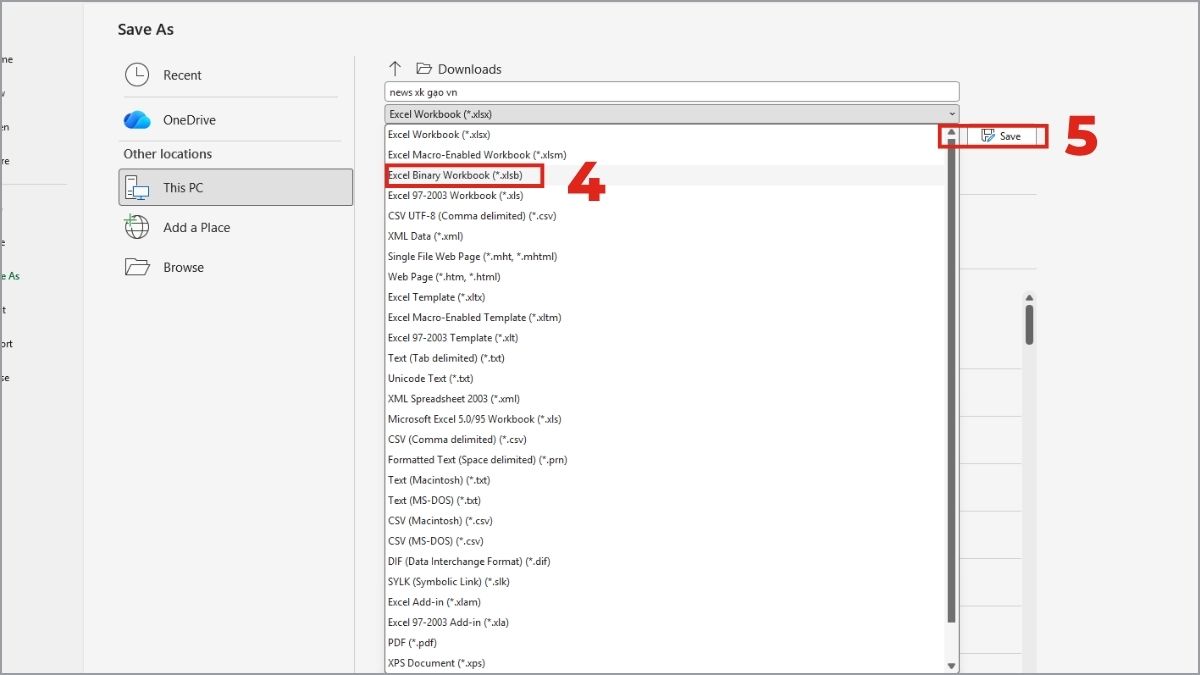Image resolution: width=1200 pixels, height=675 pixels.
Task: Select Excel Macro-Enabled Template (*.xltm)
Action: [665, 318]
